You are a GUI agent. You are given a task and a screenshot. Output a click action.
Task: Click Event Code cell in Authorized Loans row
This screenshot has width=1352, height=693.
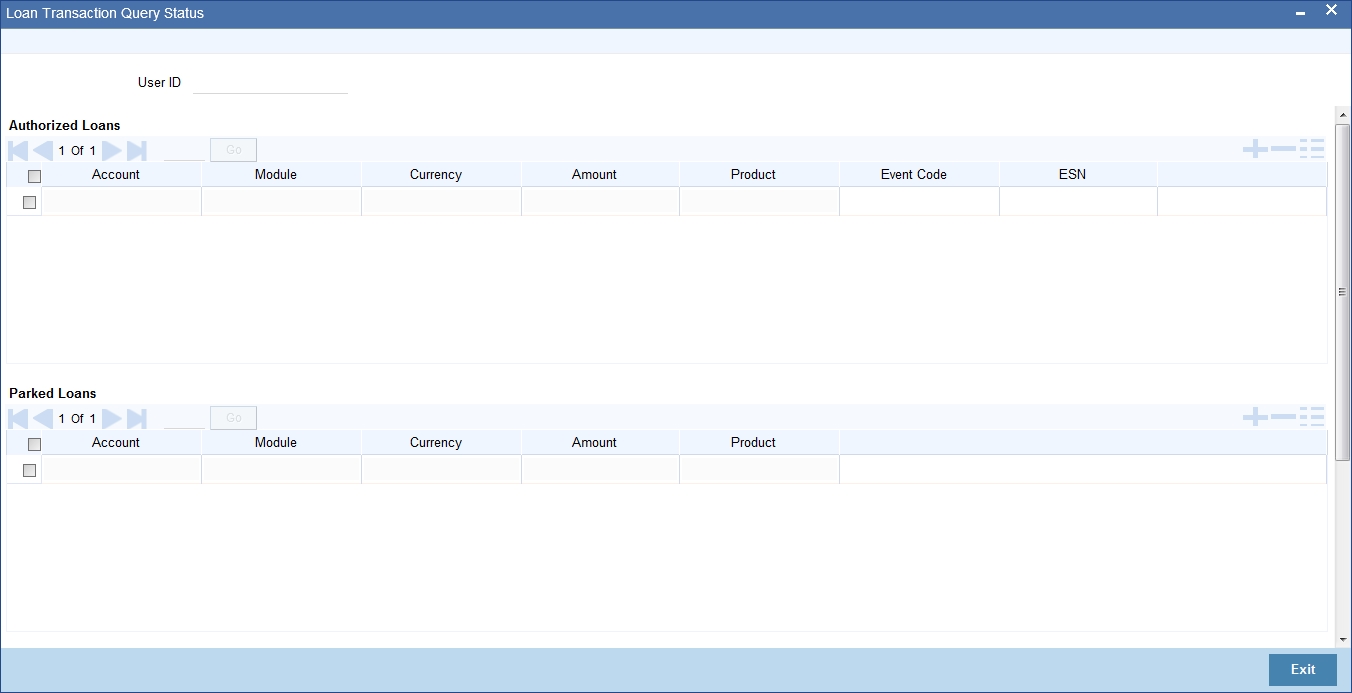coord(919,201)
